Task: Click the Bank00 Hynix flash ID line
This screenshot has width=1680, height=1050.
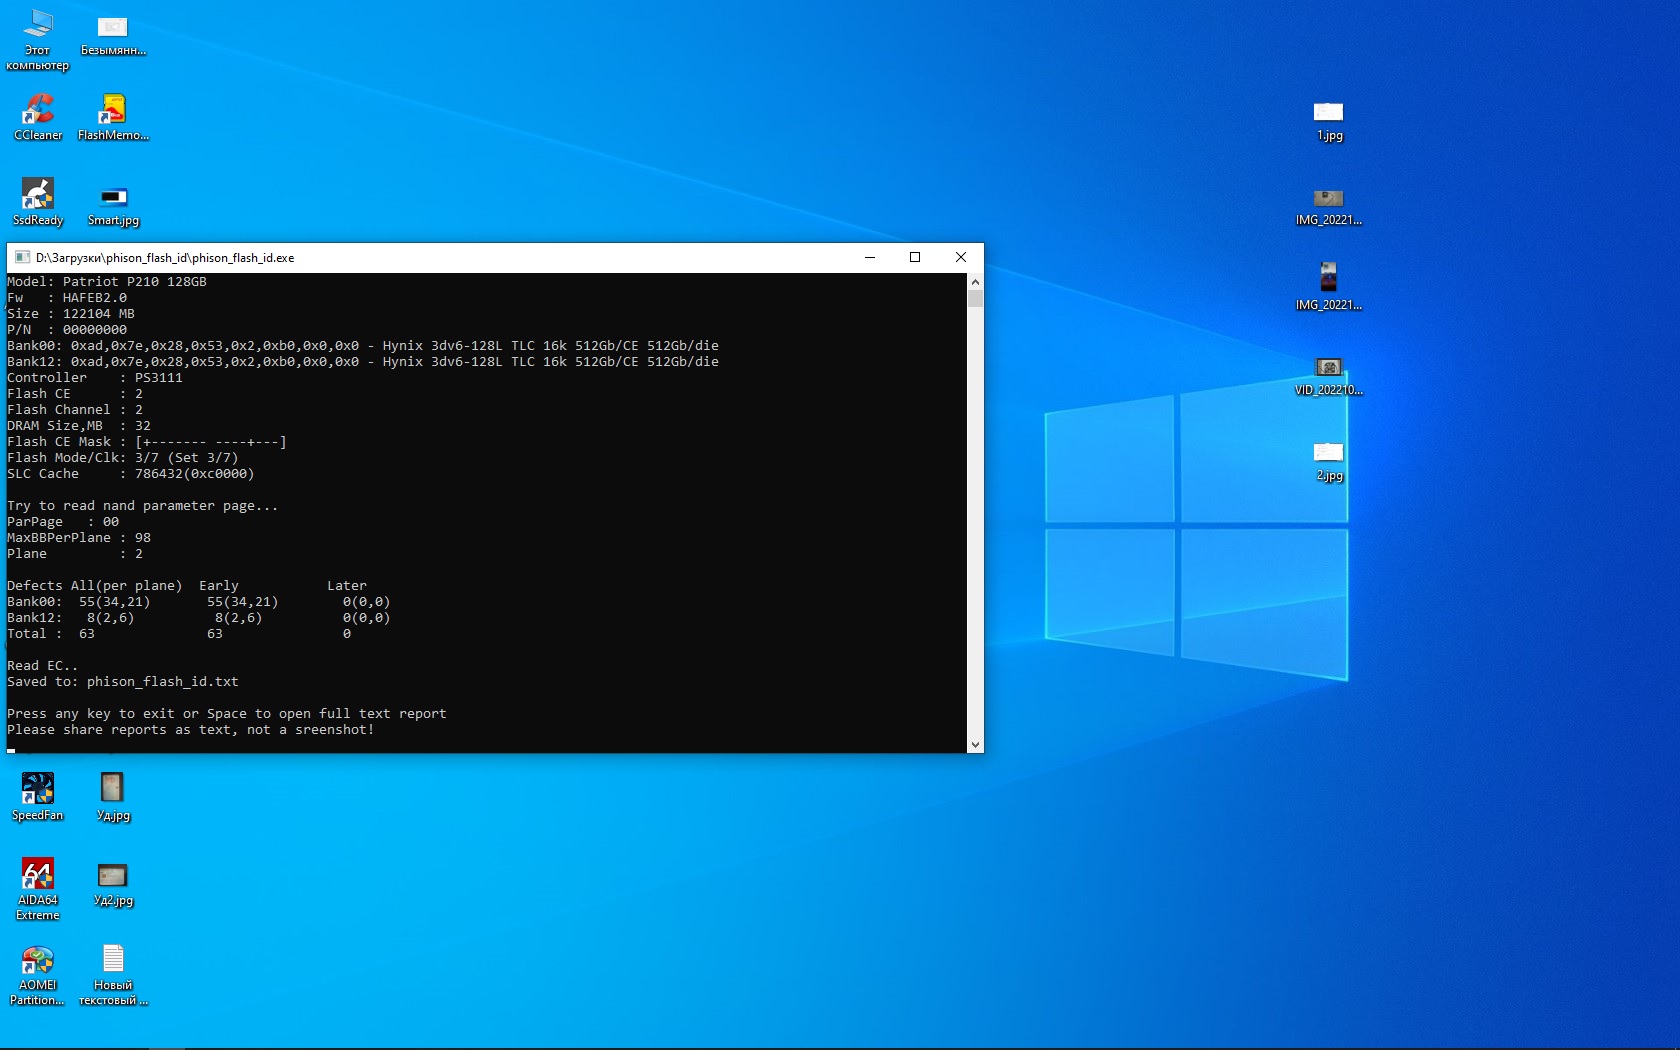Action: pyautogui.click(x=363, y=346)
